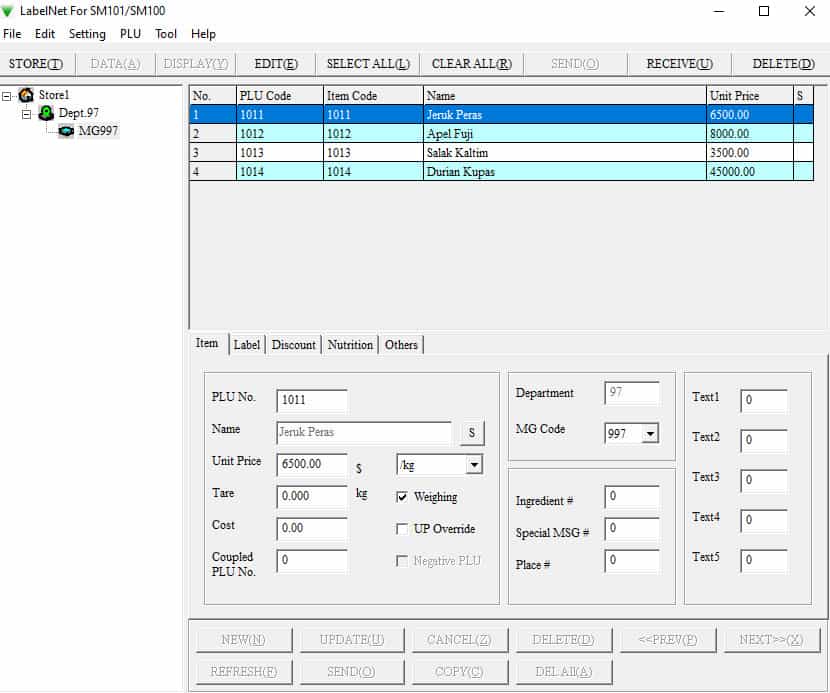The width and height of the screenshot is (830, 693).
Task: Click the Unit Price input field
Action: click(312, 464)
